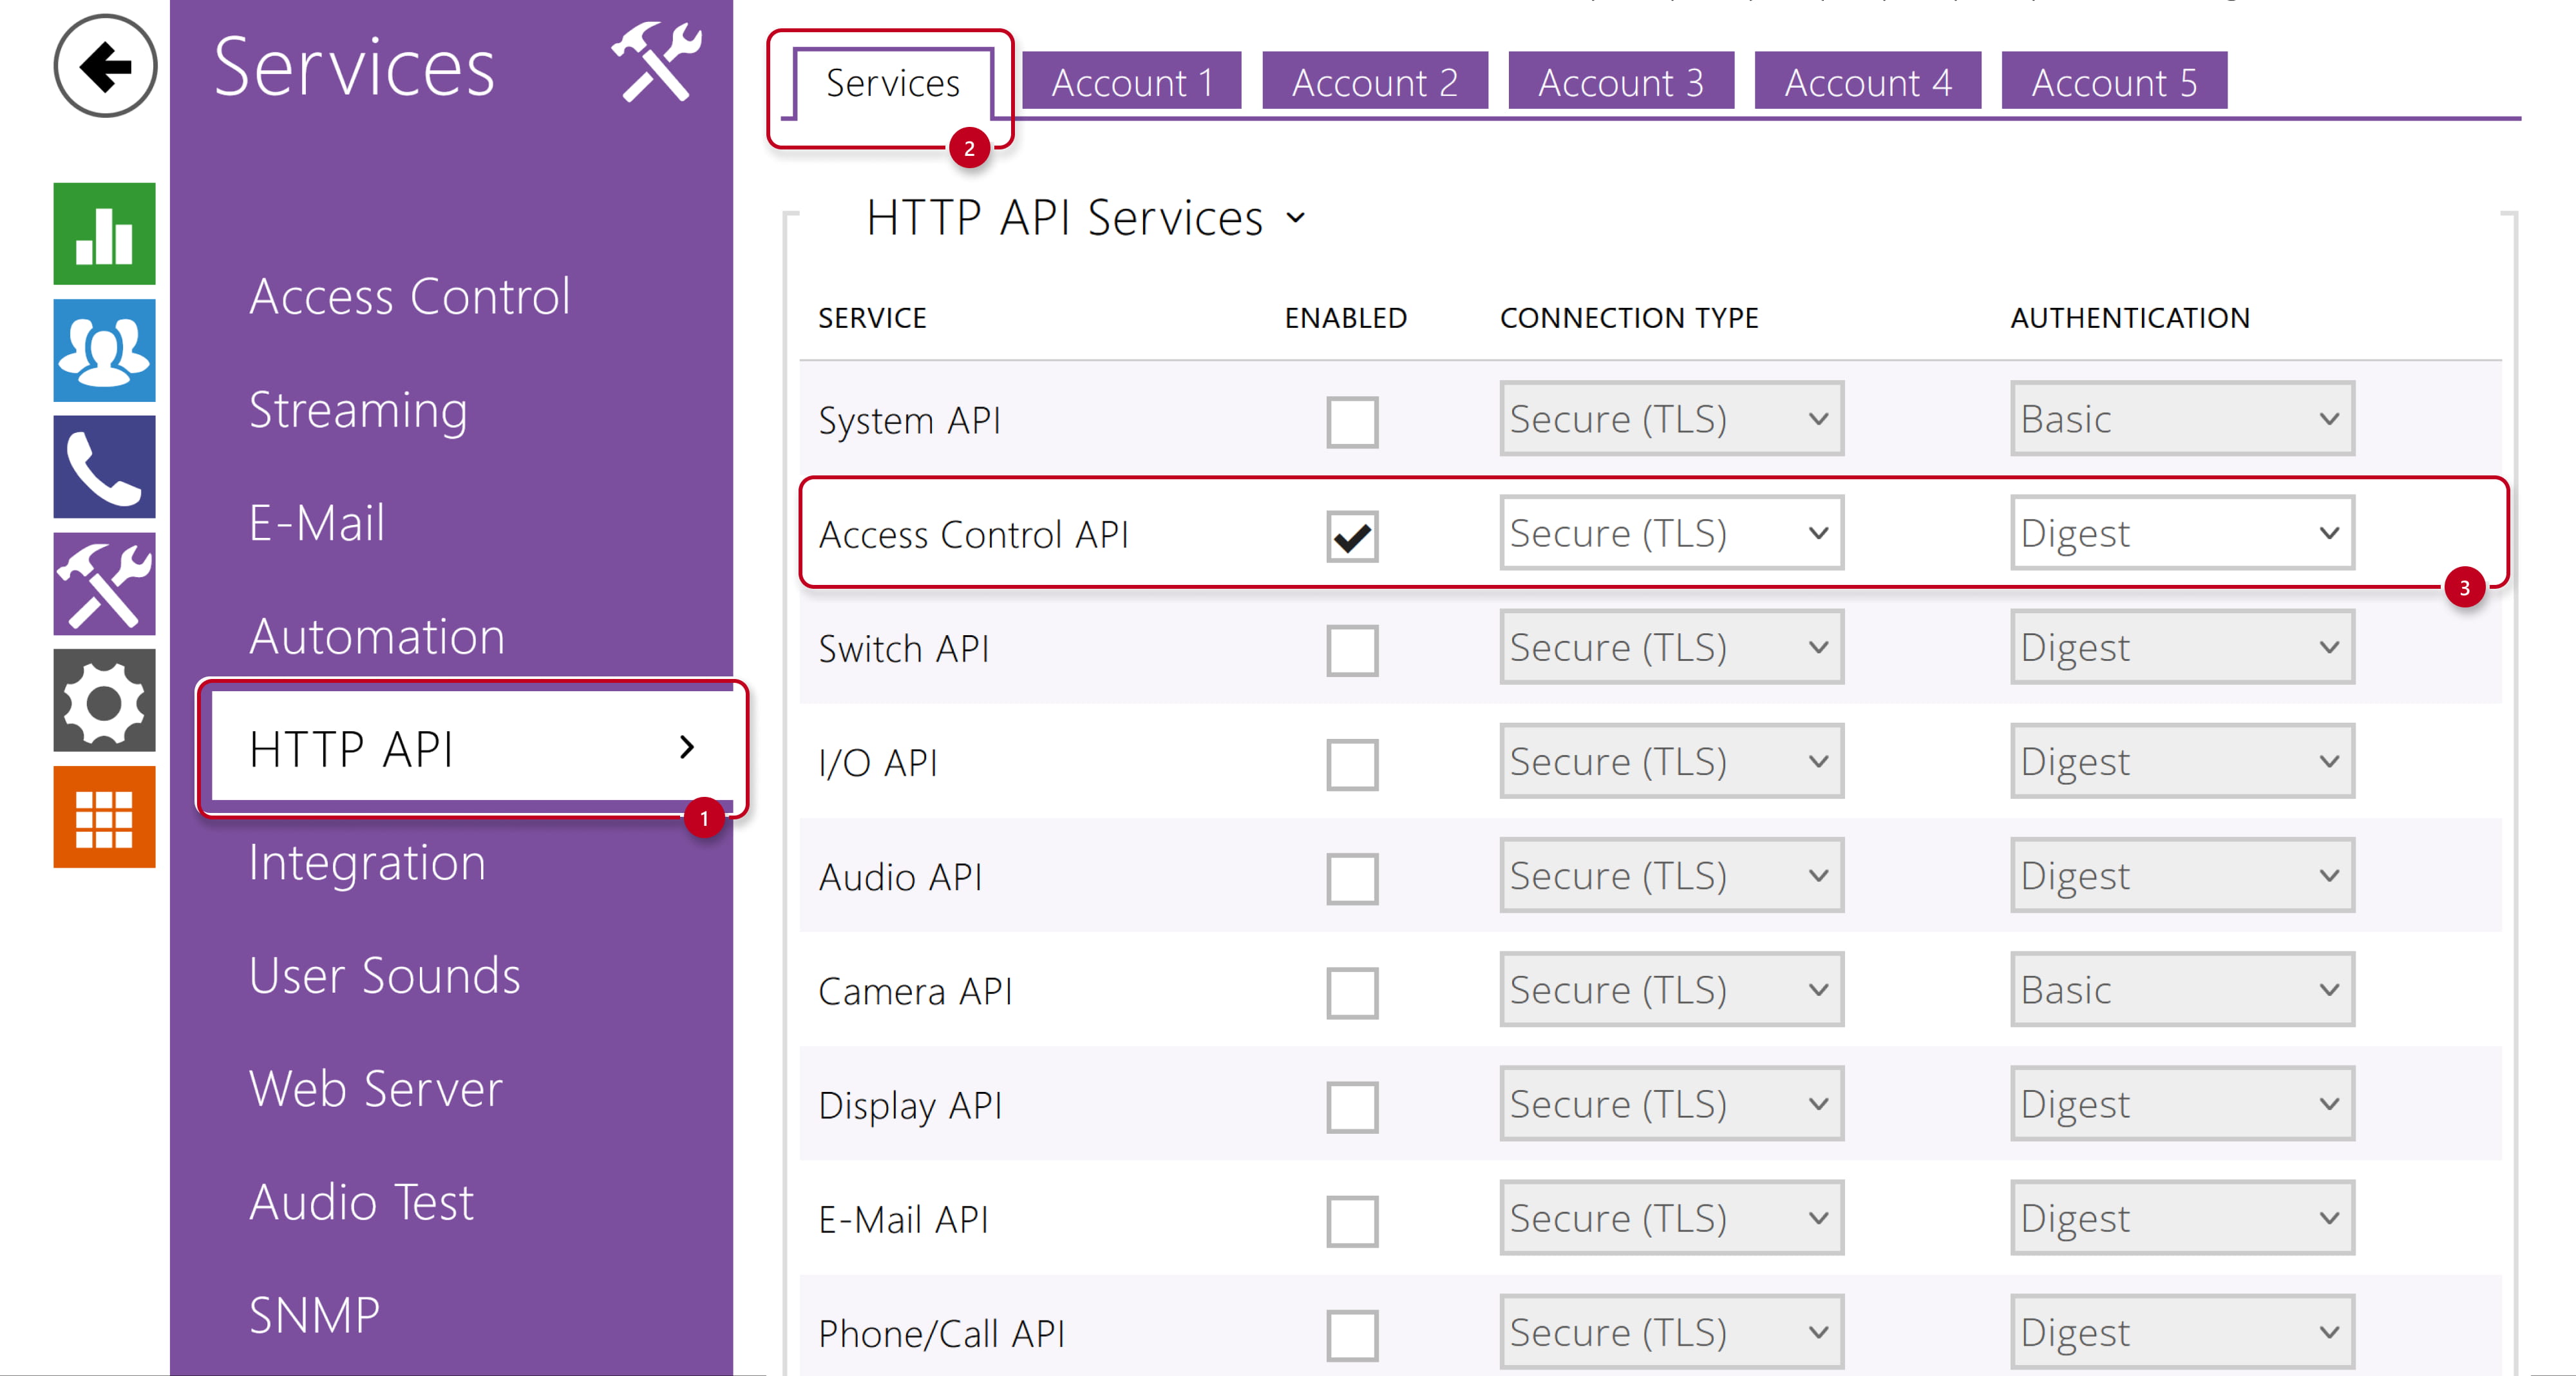This screenshot has width=2576, height=1376.
Task: Open Phone/Call API authentication dropdown
Action: 2182,1331
